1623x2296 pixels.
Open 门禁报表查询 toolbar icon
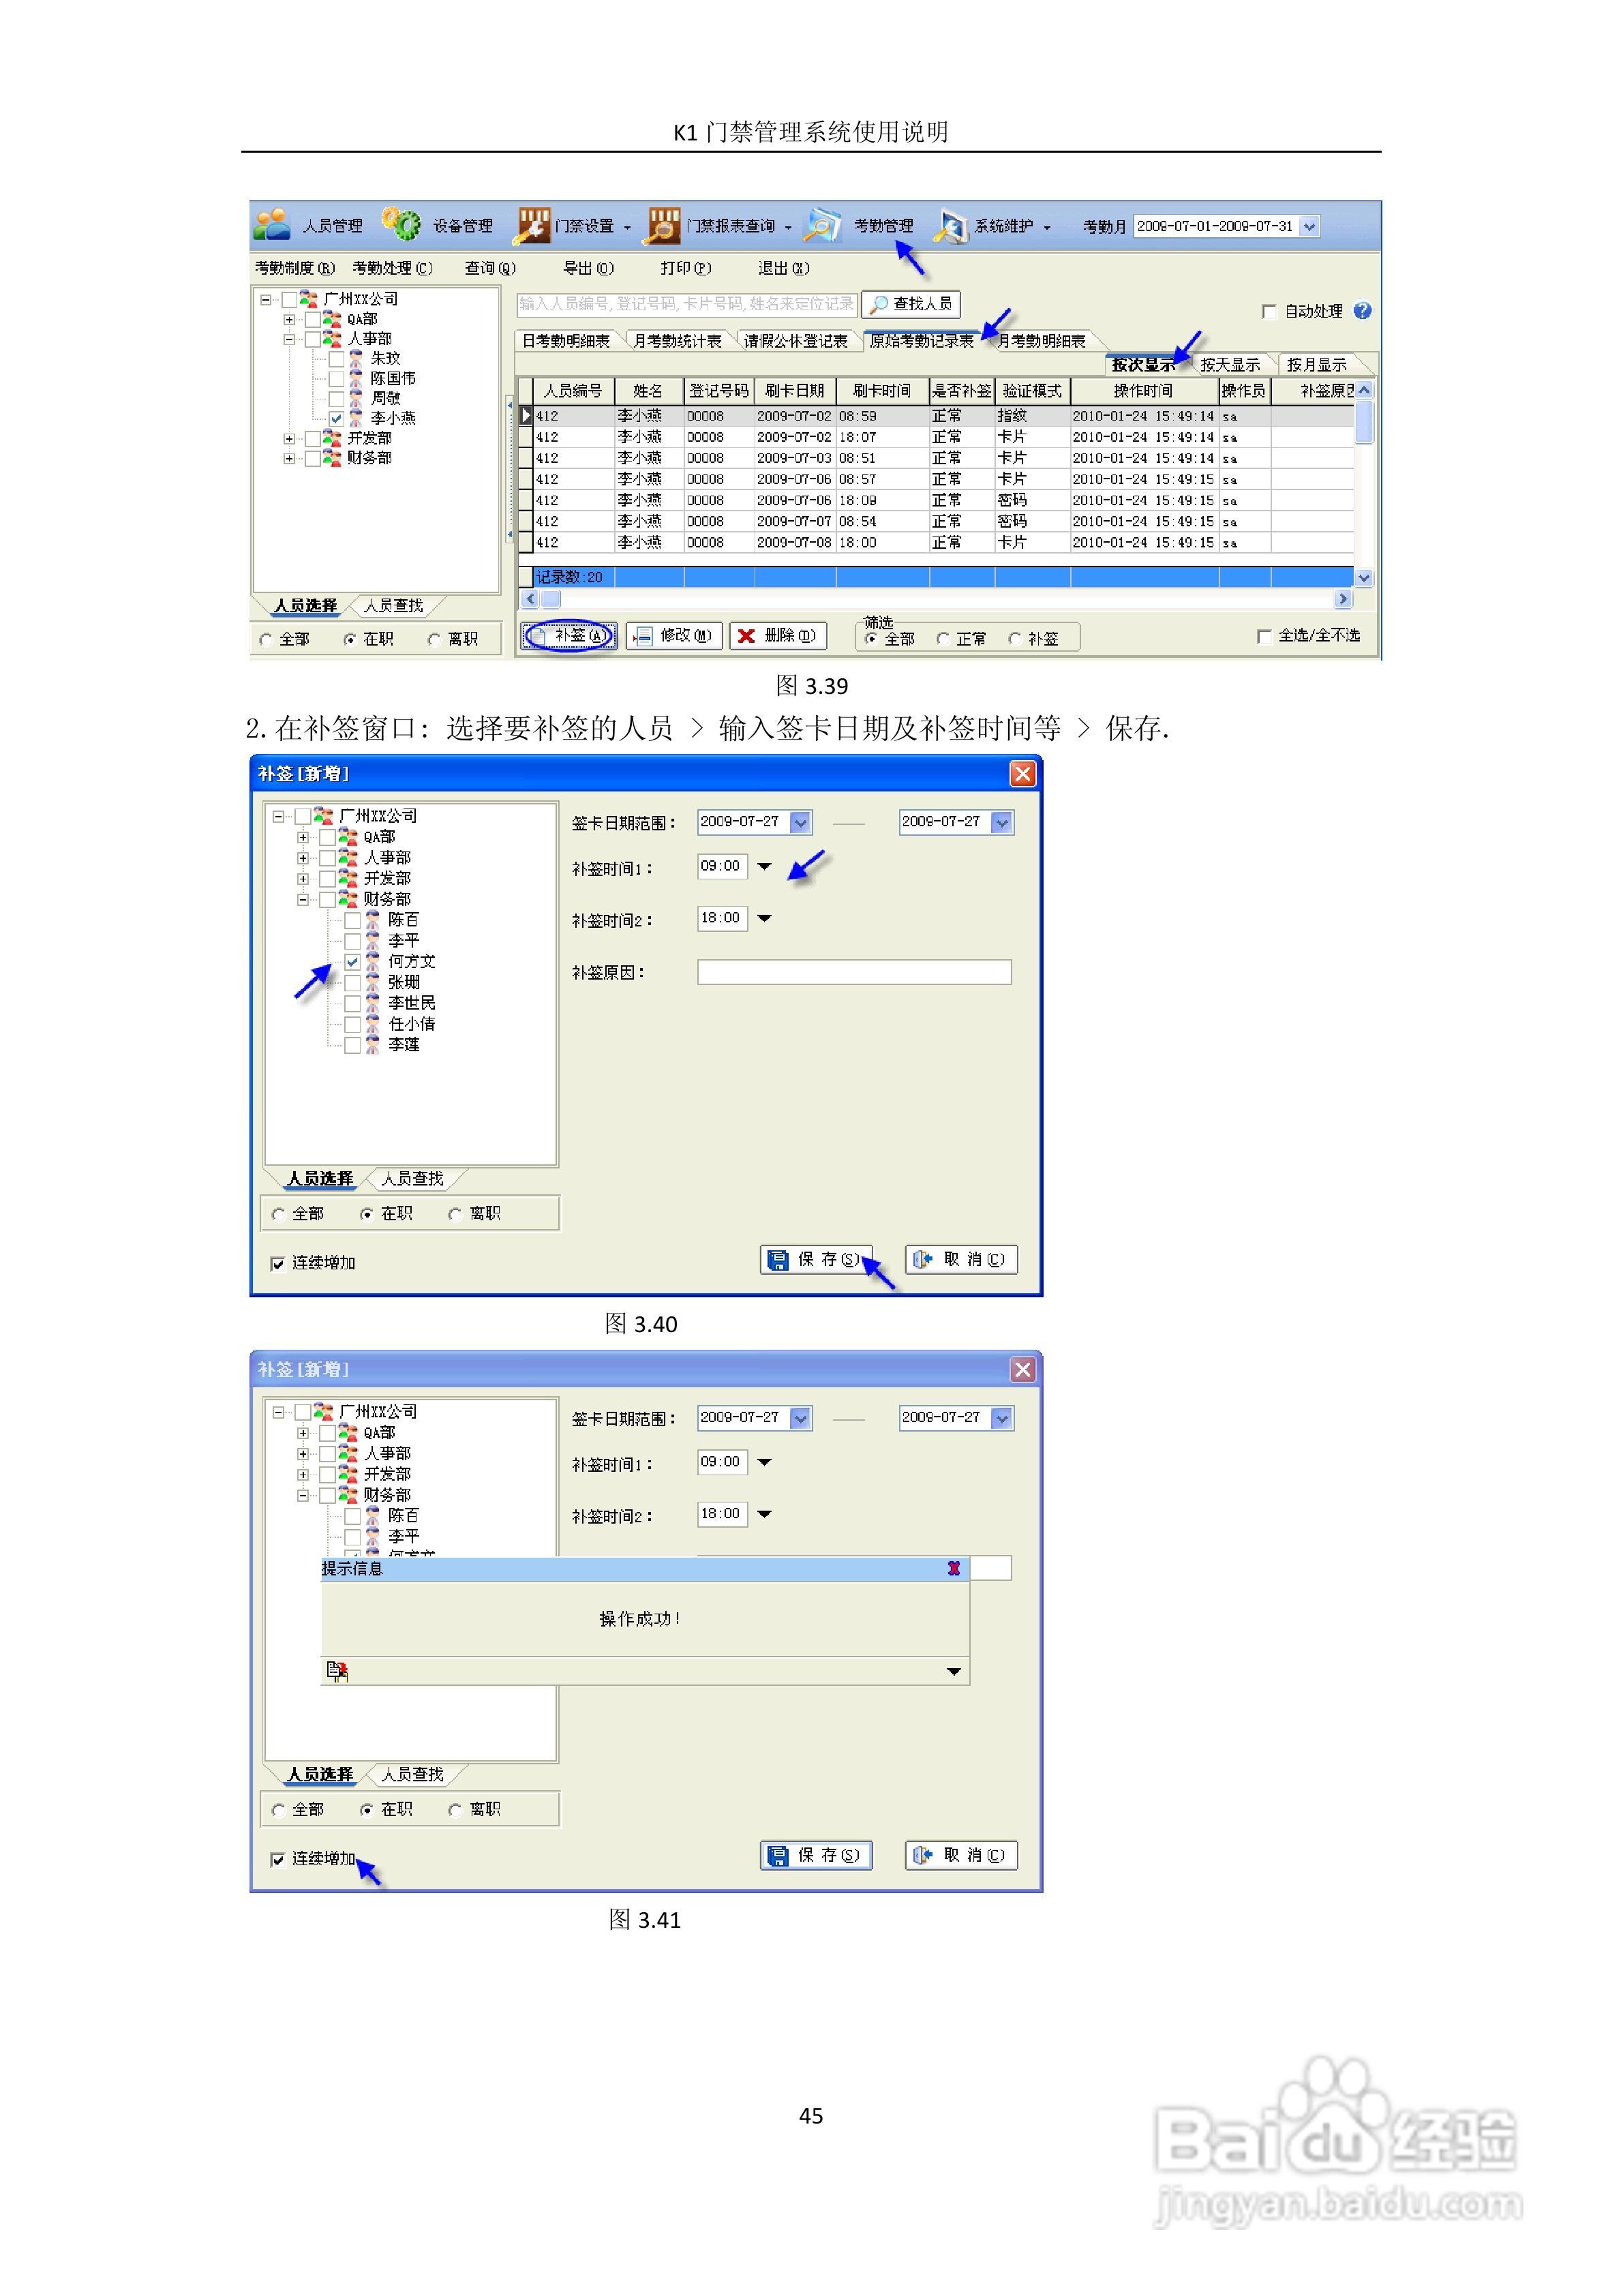click(x=663, y=225)
